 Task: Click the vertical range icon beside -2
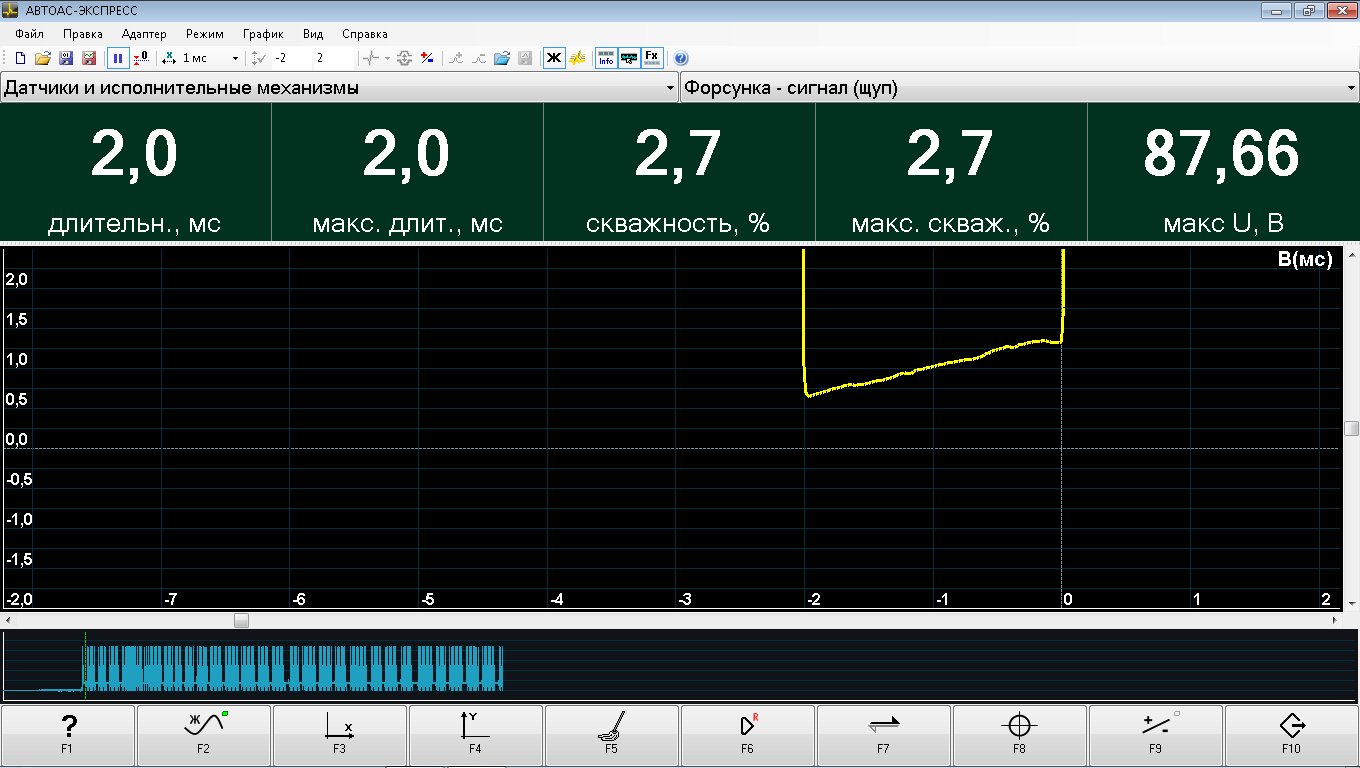[x=259, y=58]
